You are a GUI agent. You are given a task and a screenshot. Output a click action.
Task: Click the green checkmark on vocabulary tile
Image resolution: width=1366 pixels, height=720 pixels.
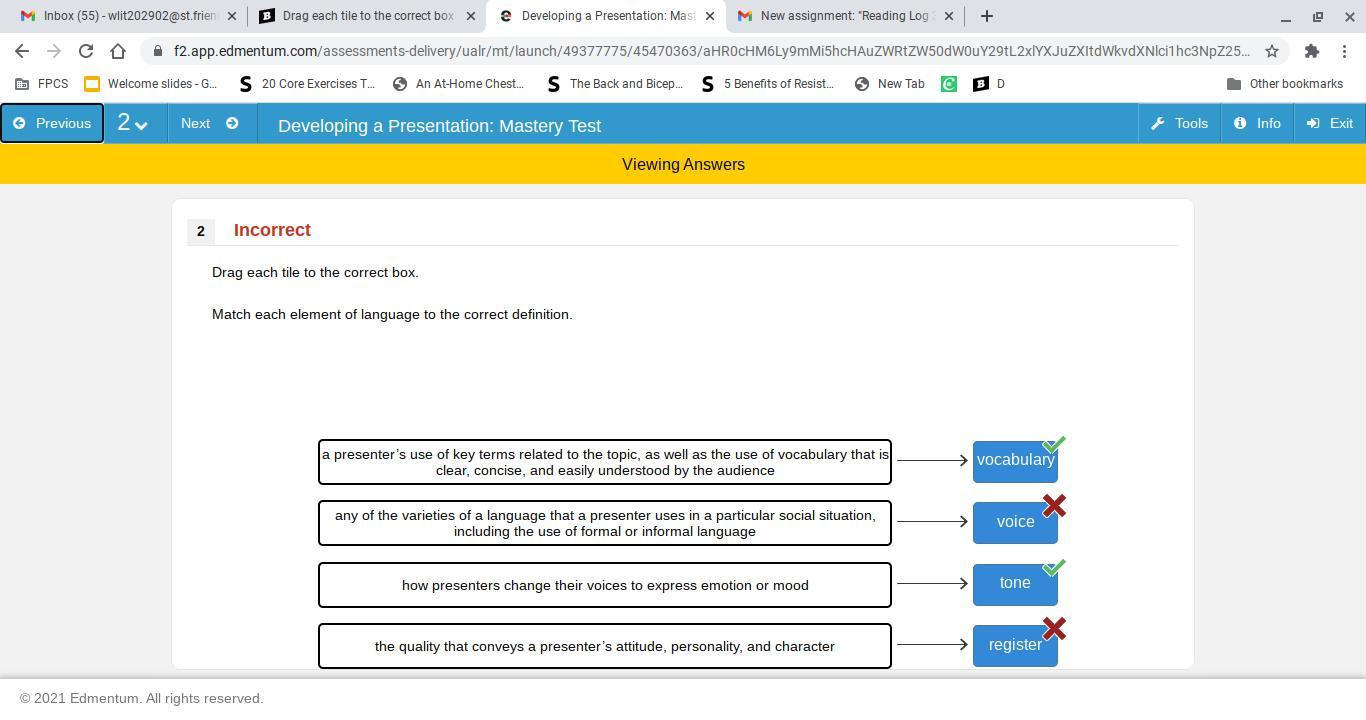[1054, 444]
